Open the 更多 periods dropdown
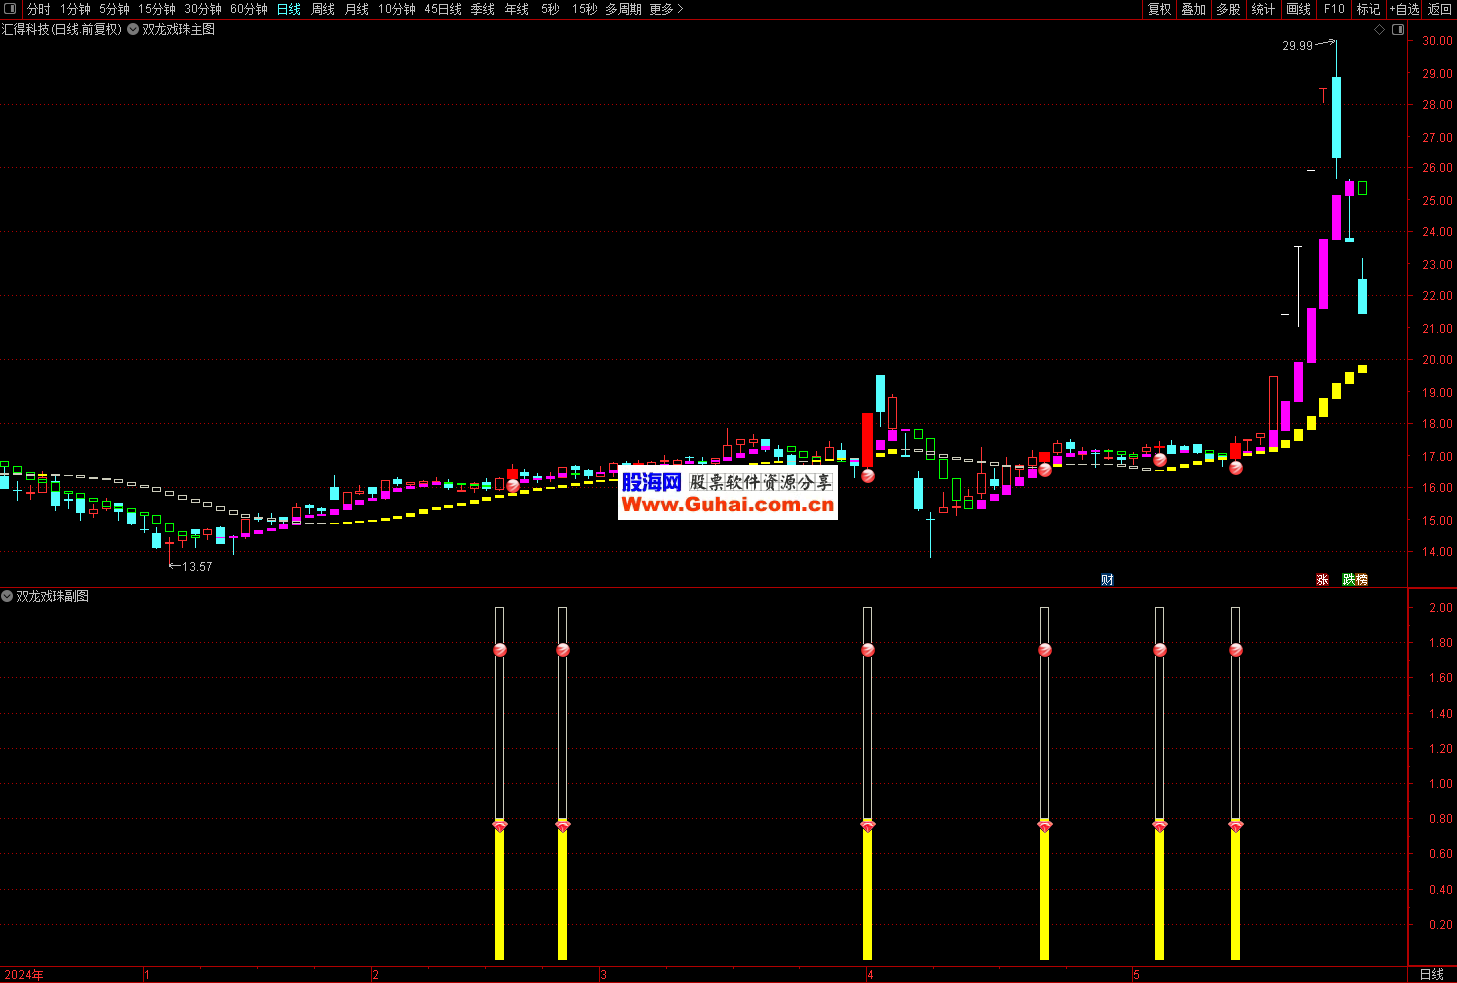The height and width of the screenshot is (983, 1457). (666, 9)
